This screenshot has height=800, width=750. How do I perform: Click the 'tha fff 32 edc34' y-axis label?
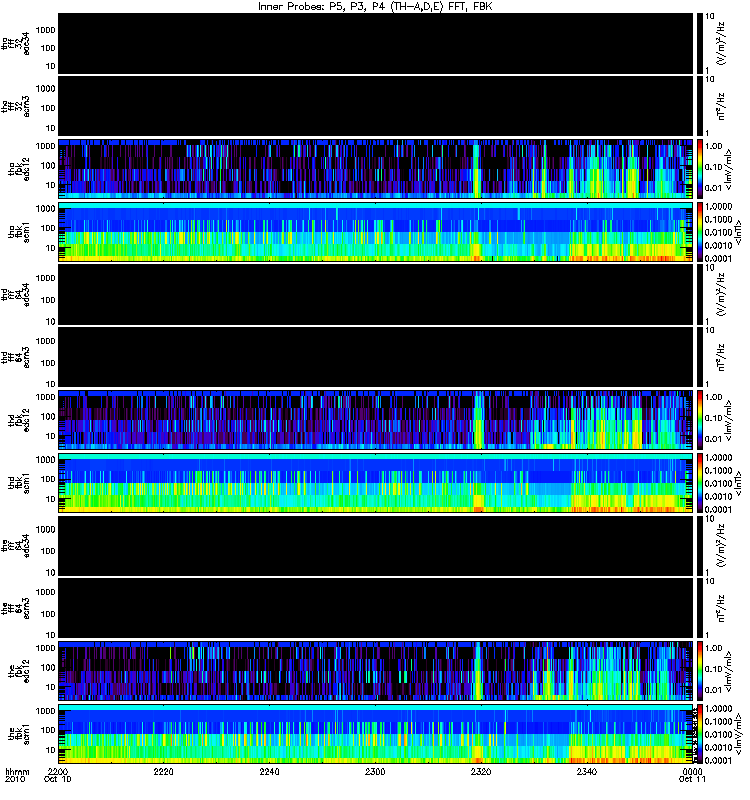(16, 44)
